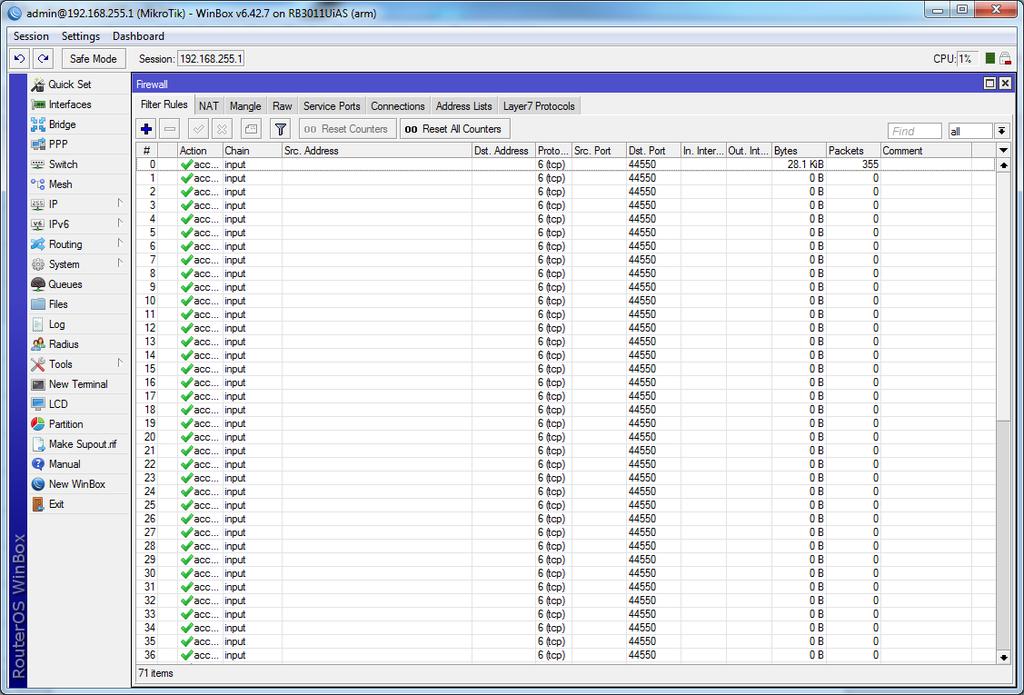
Task: Switch to the Mangle tab
Action: click(246, 106)
